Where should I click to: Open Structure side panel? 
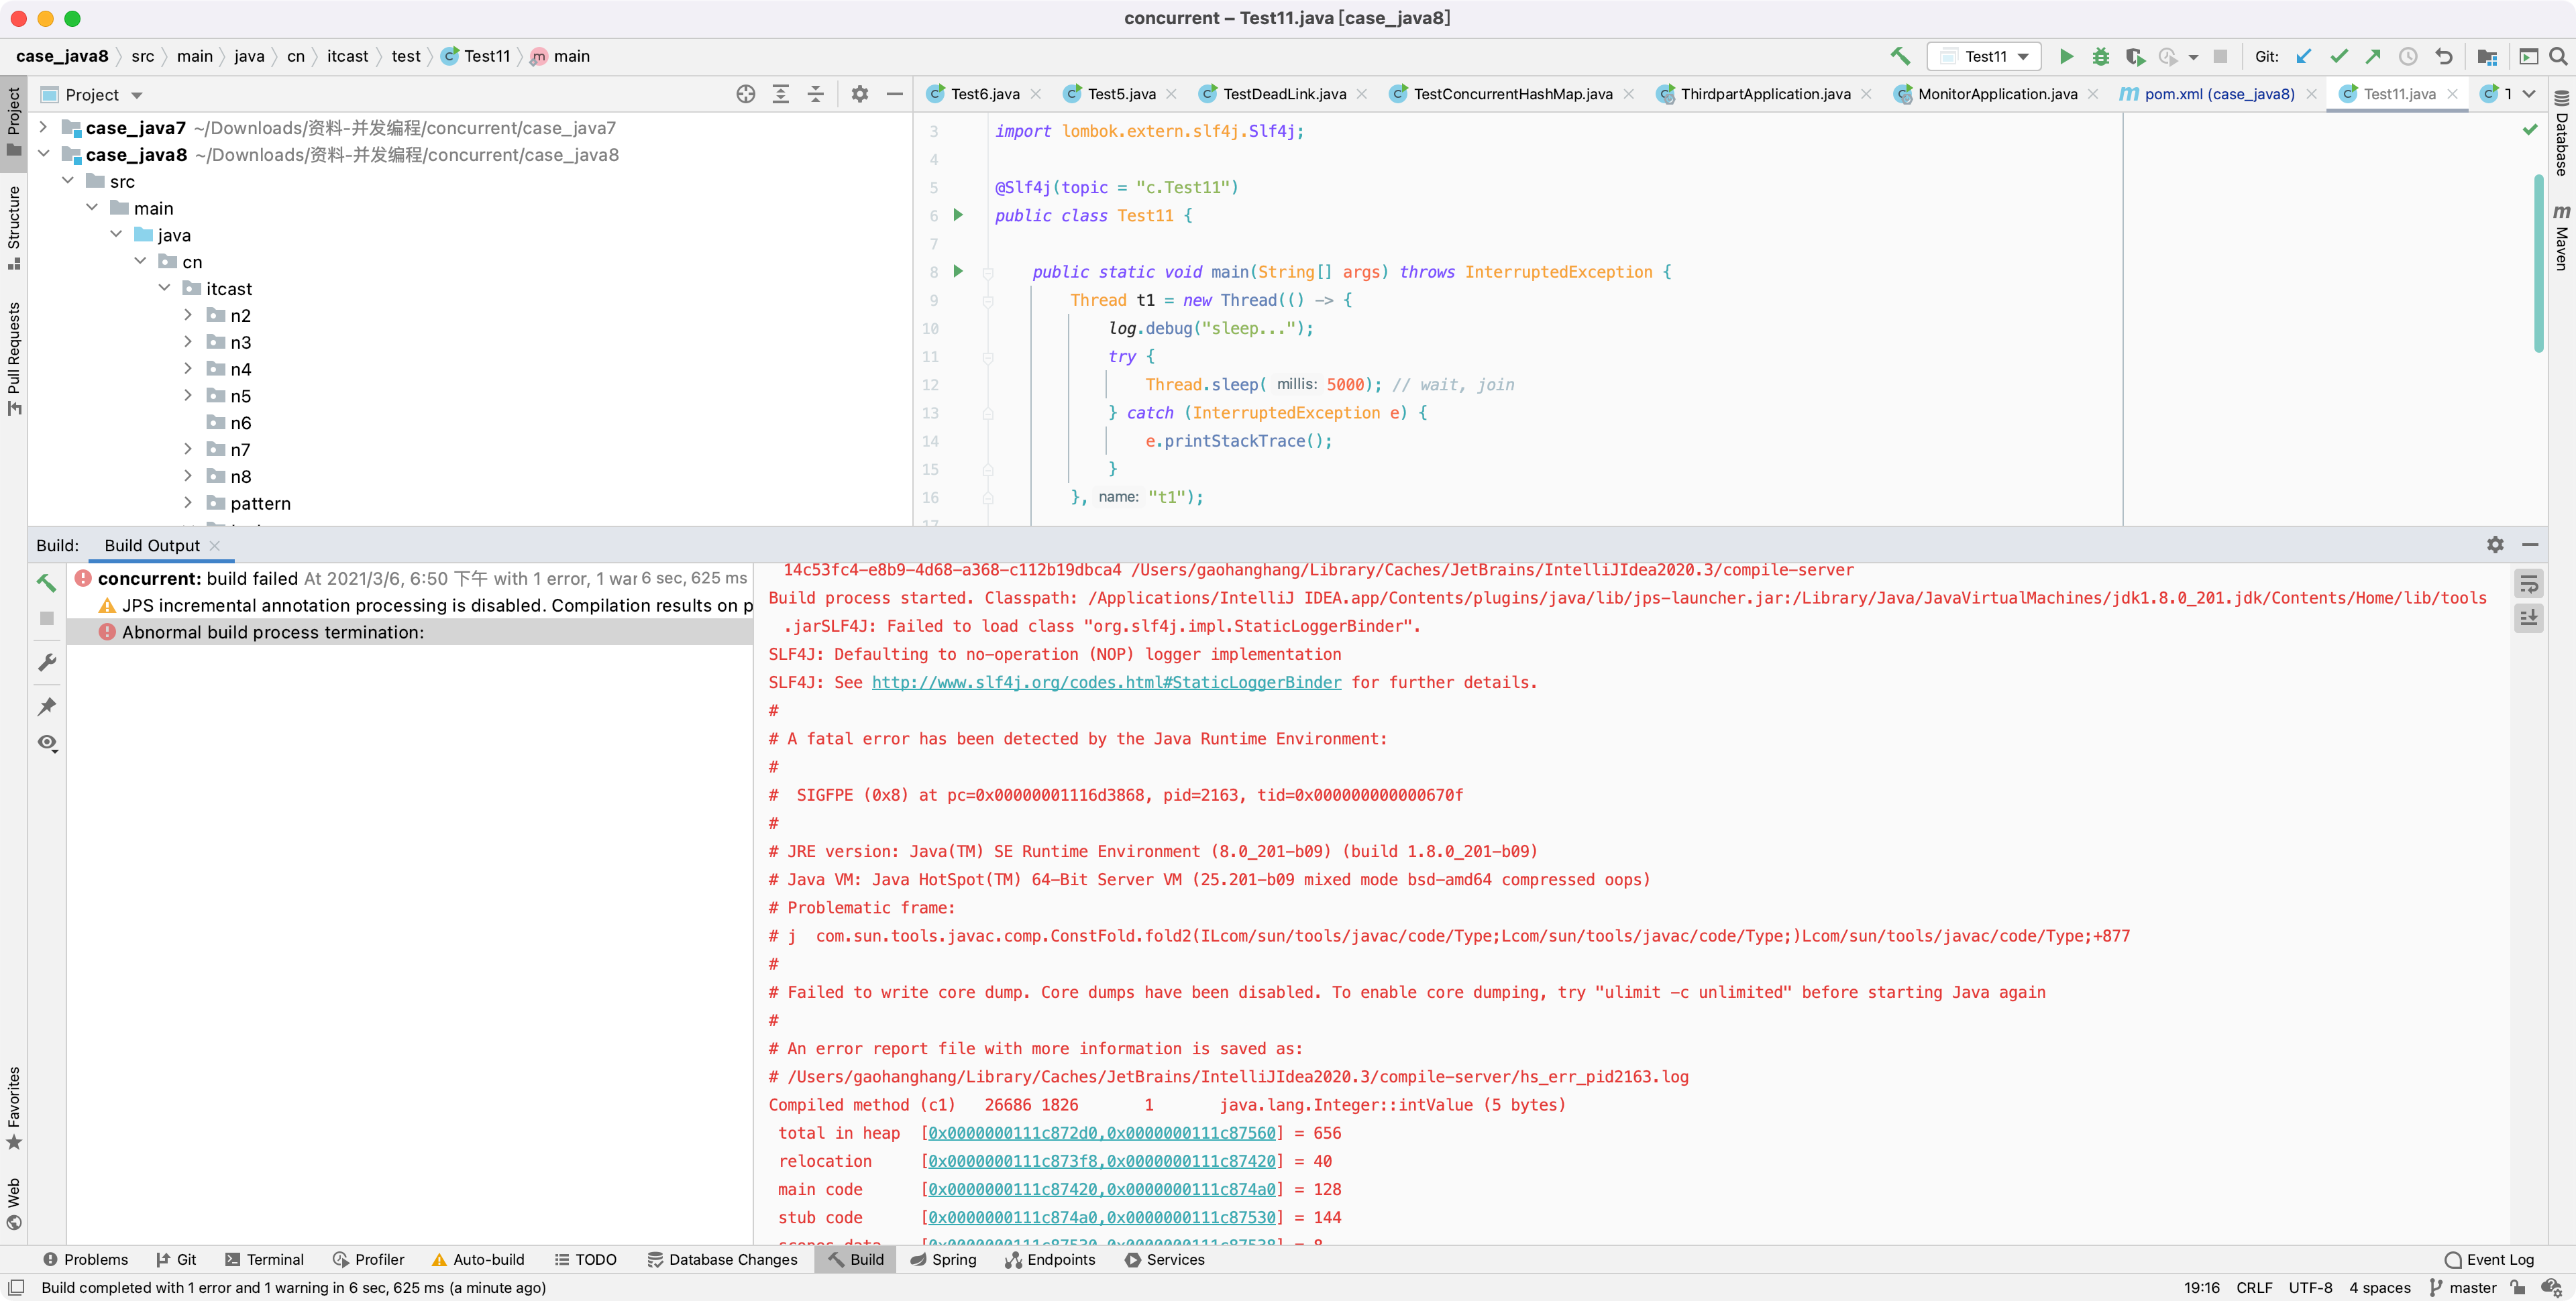(x=14, y=227)
